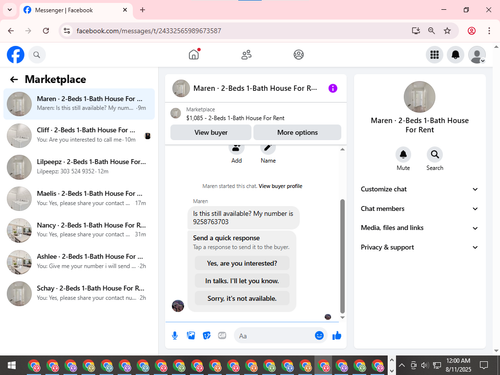Click the browser Back arrow
The image size is (500, 375).
11,31
